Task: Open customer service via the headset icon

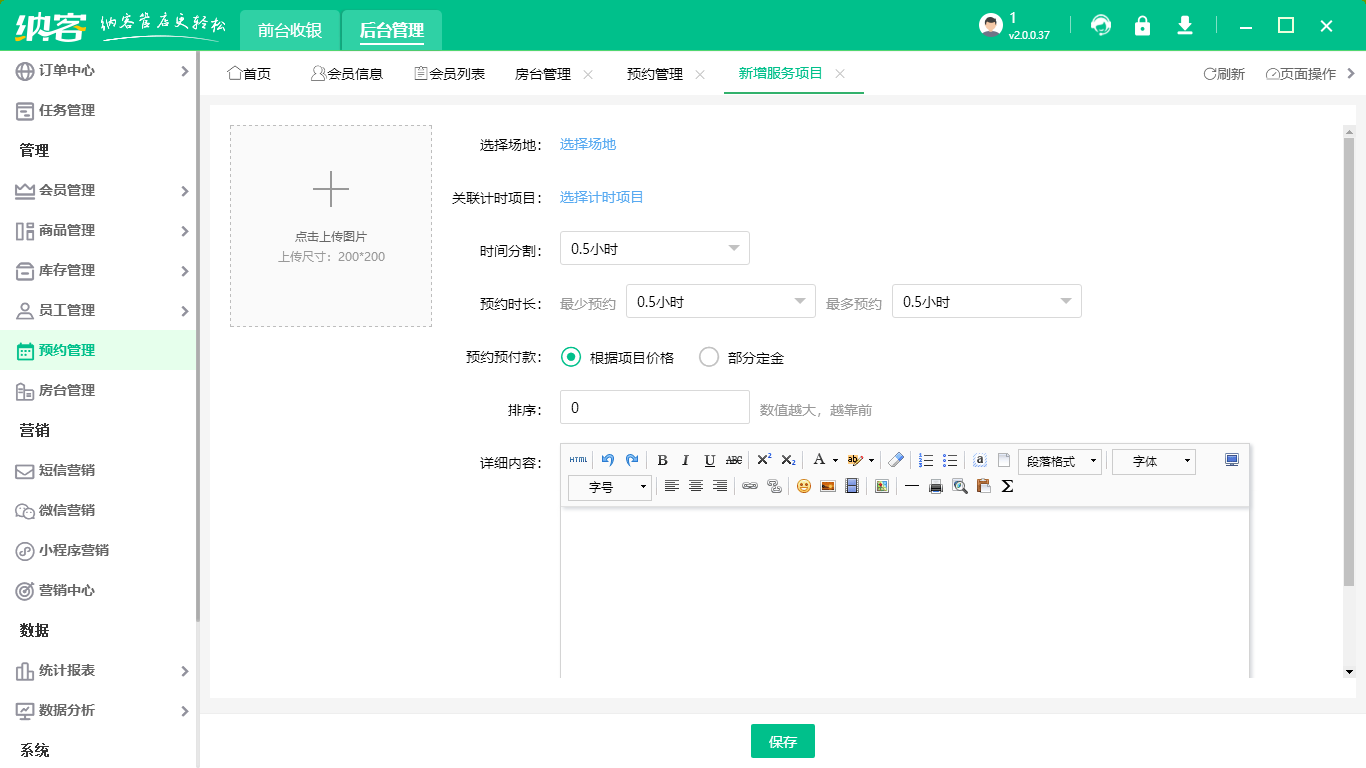Action: click(1101, 26)
